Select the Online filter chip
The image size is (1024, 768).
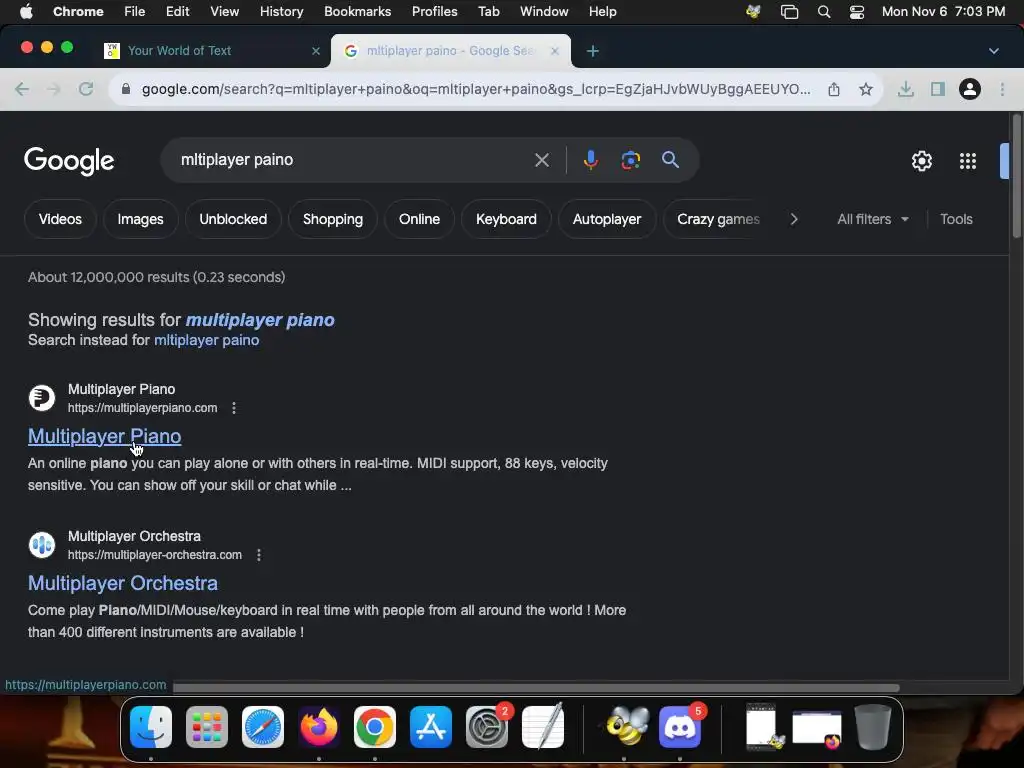(x=419, y=219)
